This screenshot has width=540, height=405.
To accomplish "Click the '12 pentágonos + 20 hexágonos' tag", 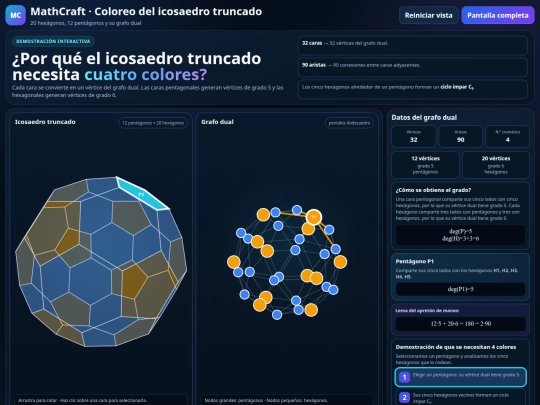I will 153,123.
